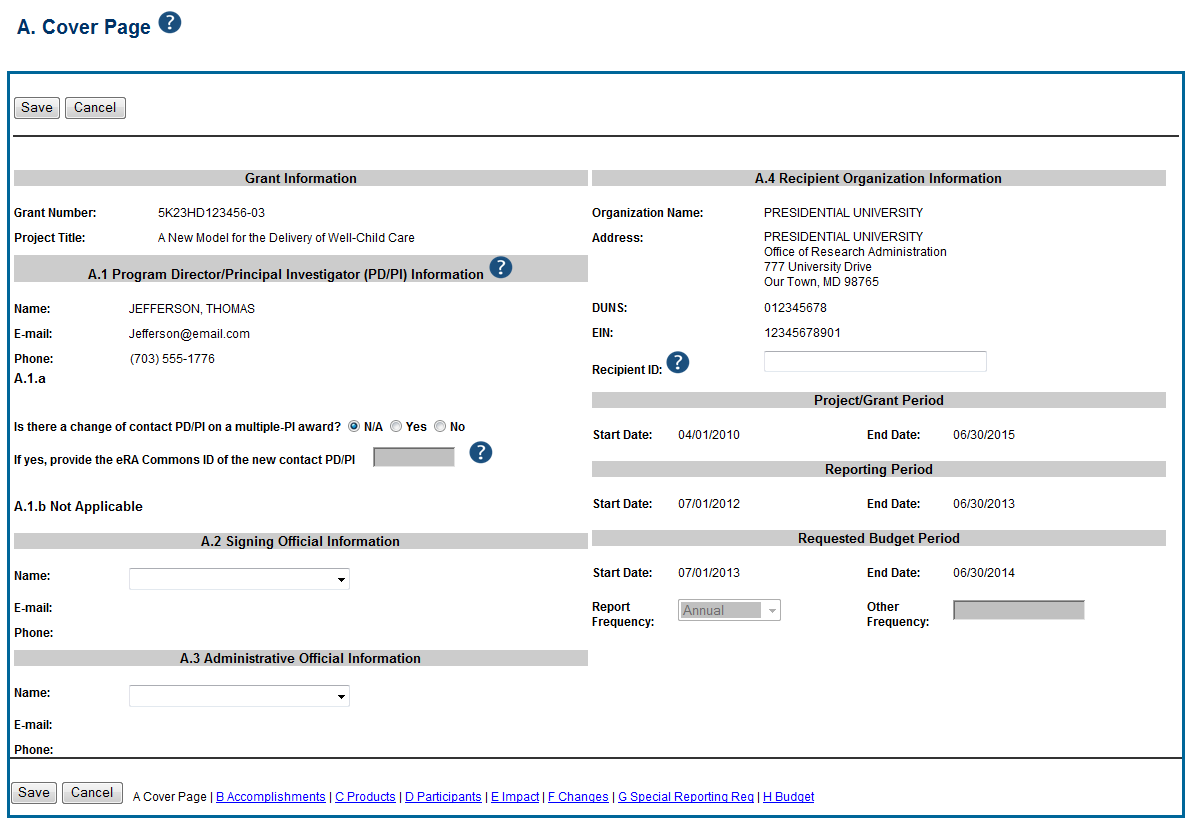The width and height of the screenshot is (1189, 821).
Task: Select No for change of contact PD/PI
Action: point(440,427)
